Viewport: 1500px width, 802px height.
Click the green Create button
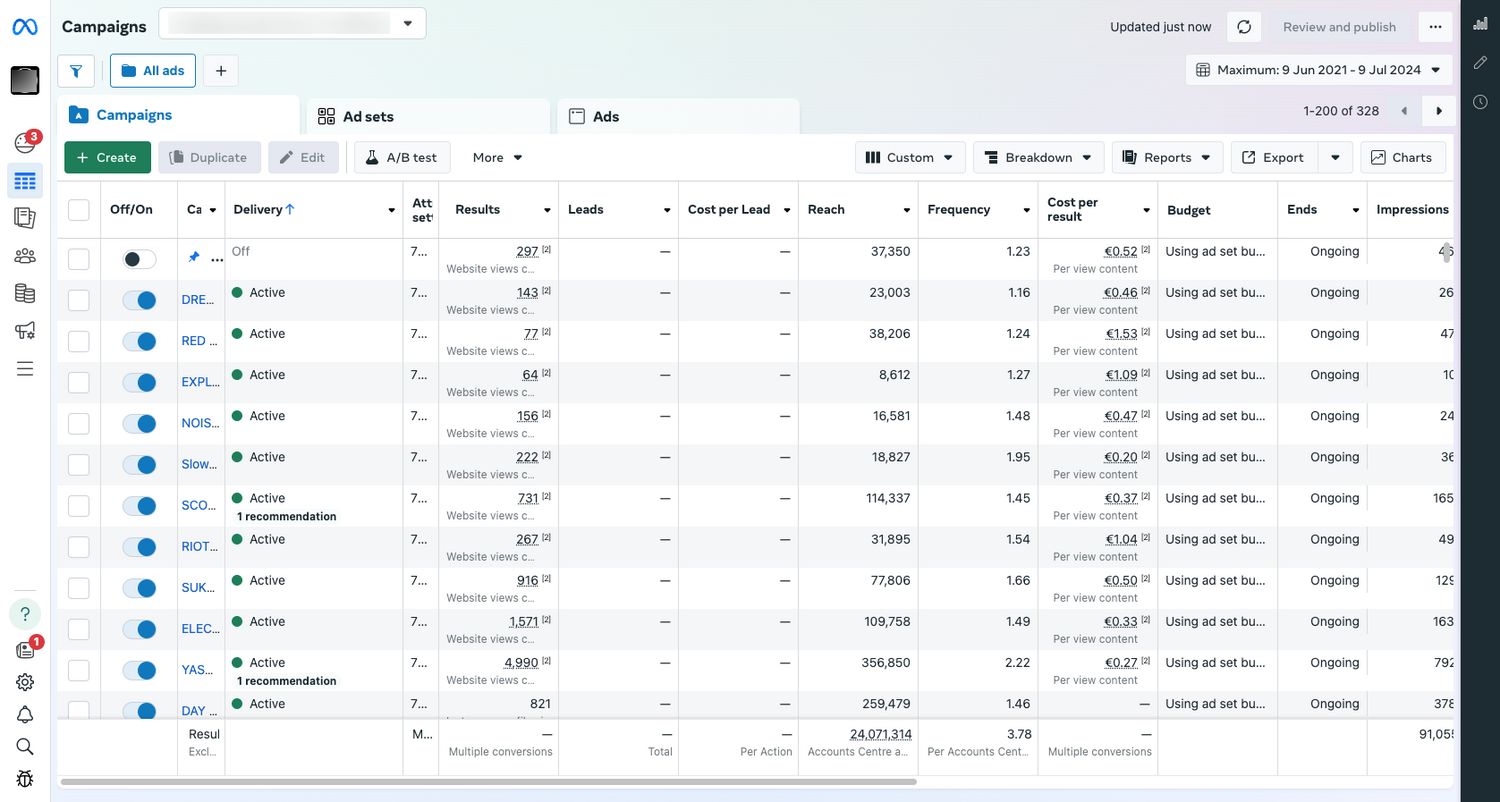coord(107,157)
